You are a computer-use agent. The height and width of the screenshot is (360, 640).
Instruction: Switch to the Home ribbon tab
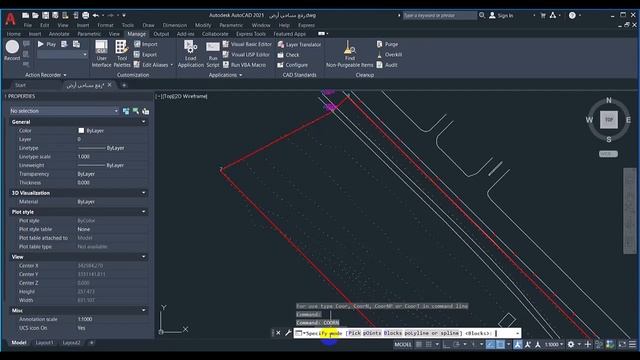coord(13,34)
